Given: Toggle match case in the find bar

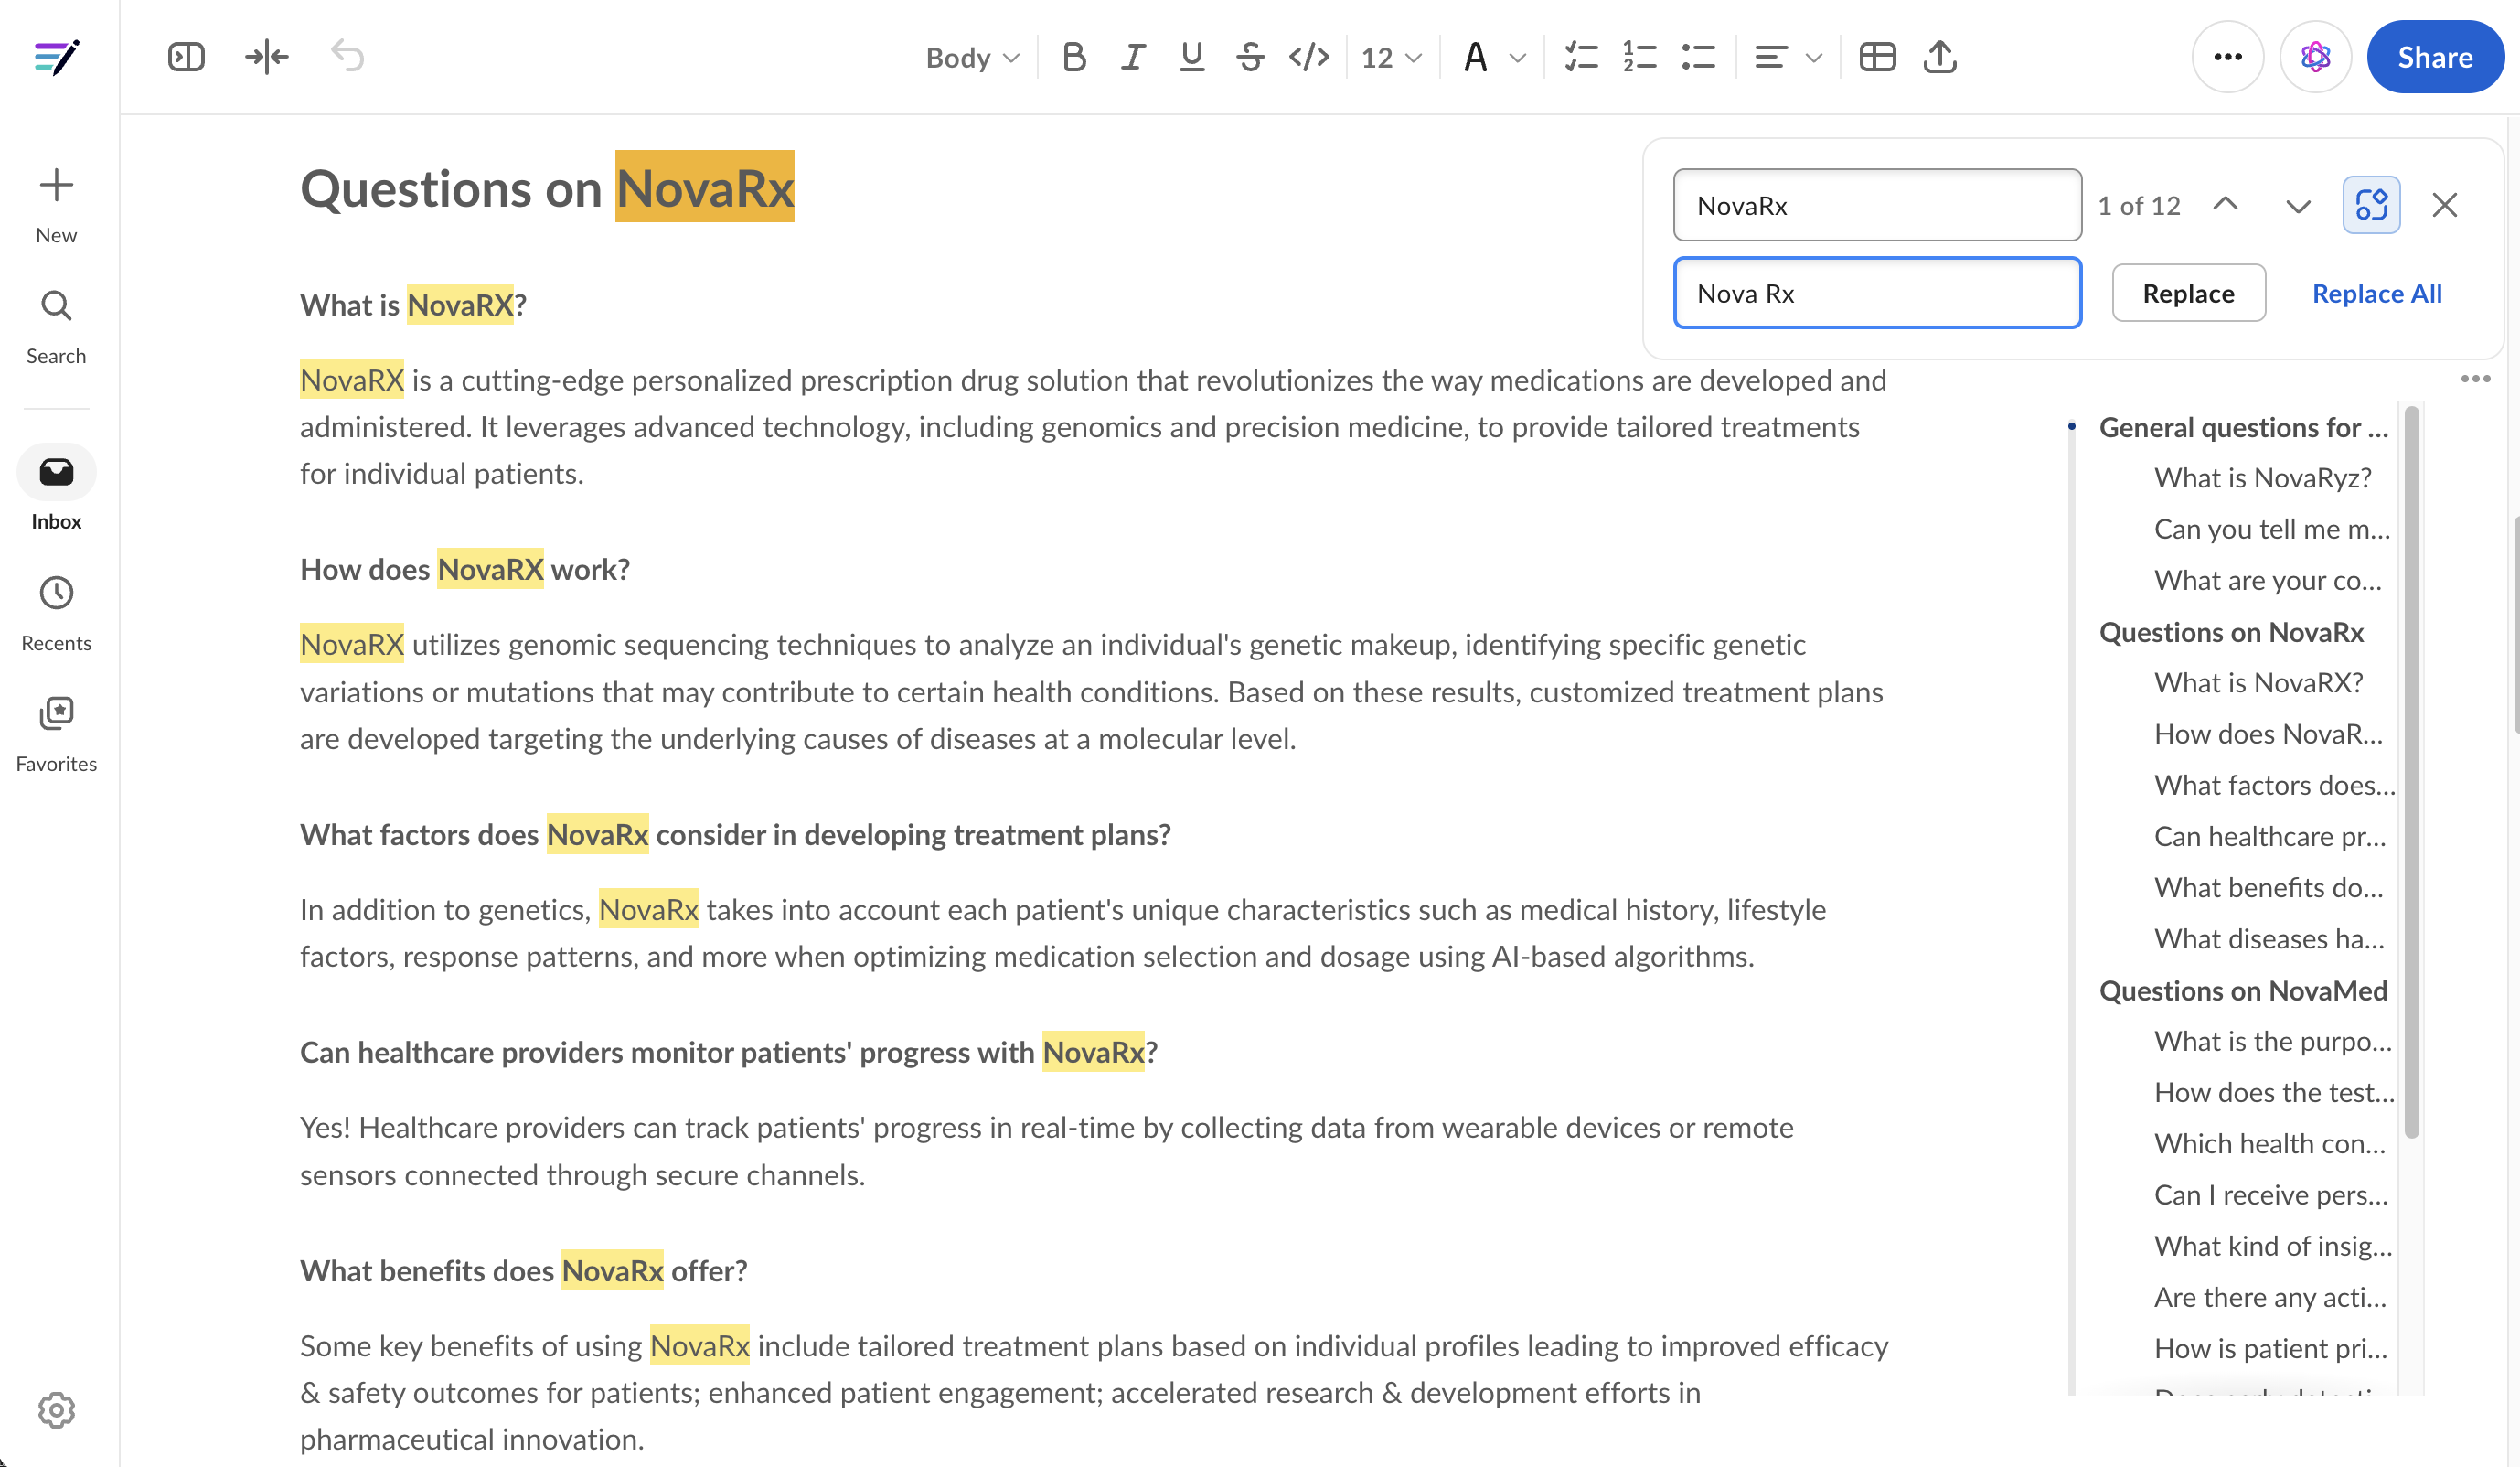Looking at the screenshot, I should pos(2371,204).
